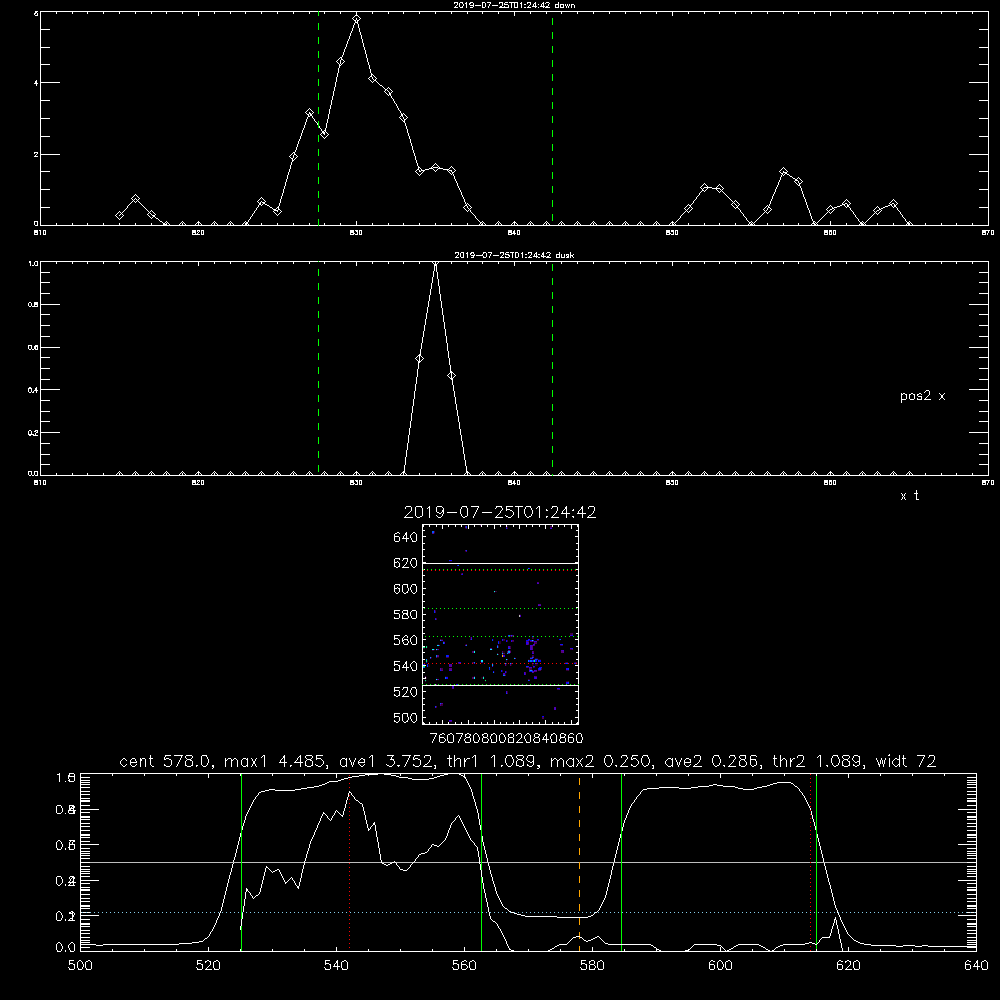Click x-axis label 840 under dawn plot

514,233
